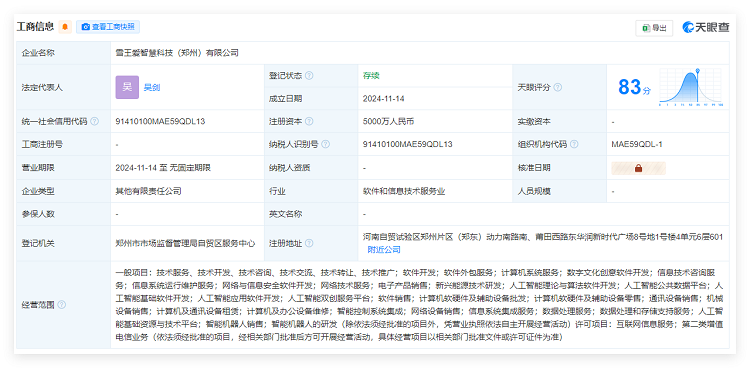Click the score distribution chart
The image size is (750, 368).
tap(691, 87)
